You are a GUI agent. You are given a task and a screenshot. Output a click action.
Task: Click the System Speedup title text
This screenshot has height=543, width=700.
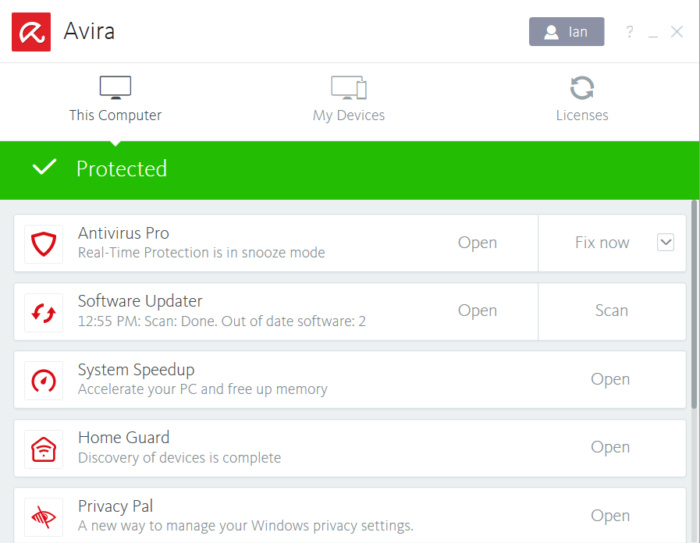(x=136, y=370)
